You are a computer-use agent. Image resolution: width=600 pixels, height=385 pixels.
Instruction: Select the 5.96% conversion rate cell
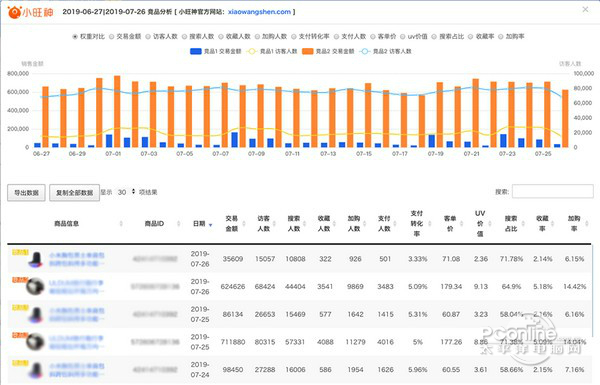tap(417, 370)
